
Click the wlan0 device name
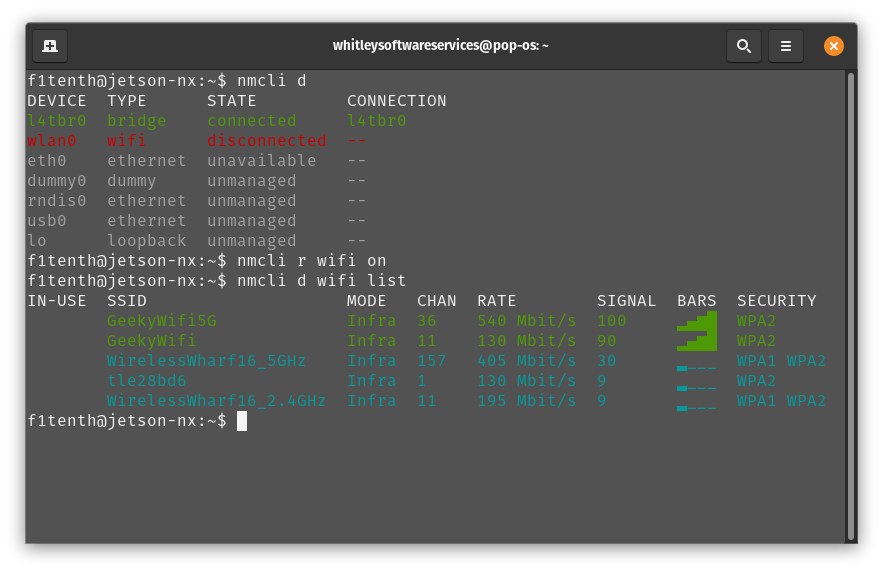tap(52, 141)
